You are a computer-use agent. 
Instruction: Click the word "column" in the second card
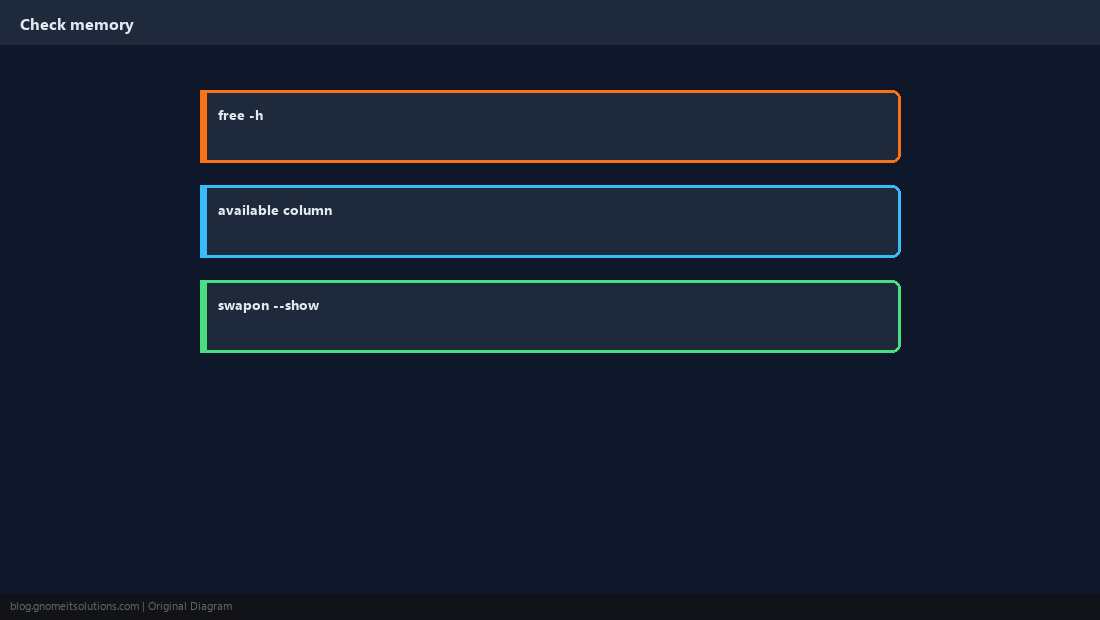tap(308, 210)
